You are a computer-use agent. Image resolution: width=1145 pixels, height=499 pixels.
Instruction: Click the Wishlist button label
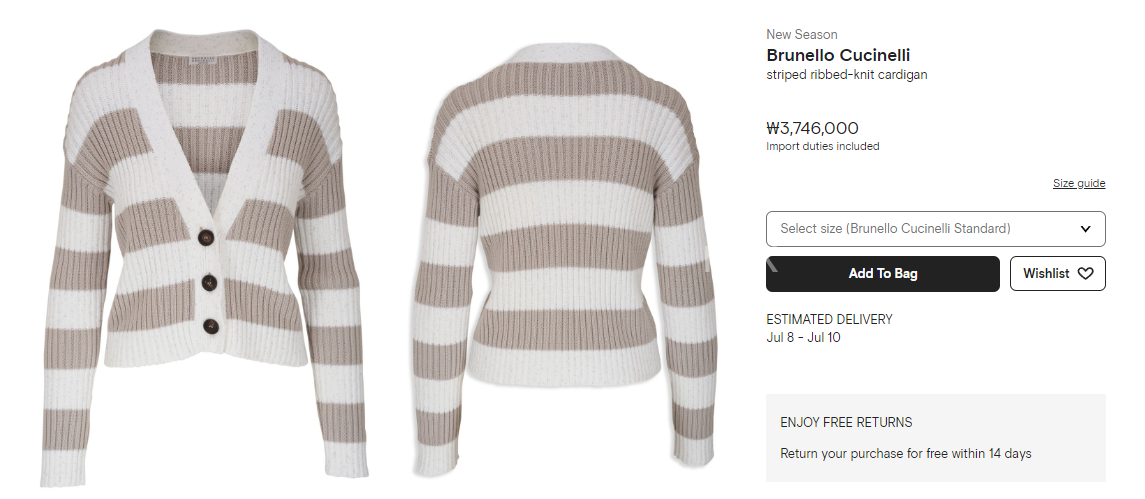tap(1046, 273)
